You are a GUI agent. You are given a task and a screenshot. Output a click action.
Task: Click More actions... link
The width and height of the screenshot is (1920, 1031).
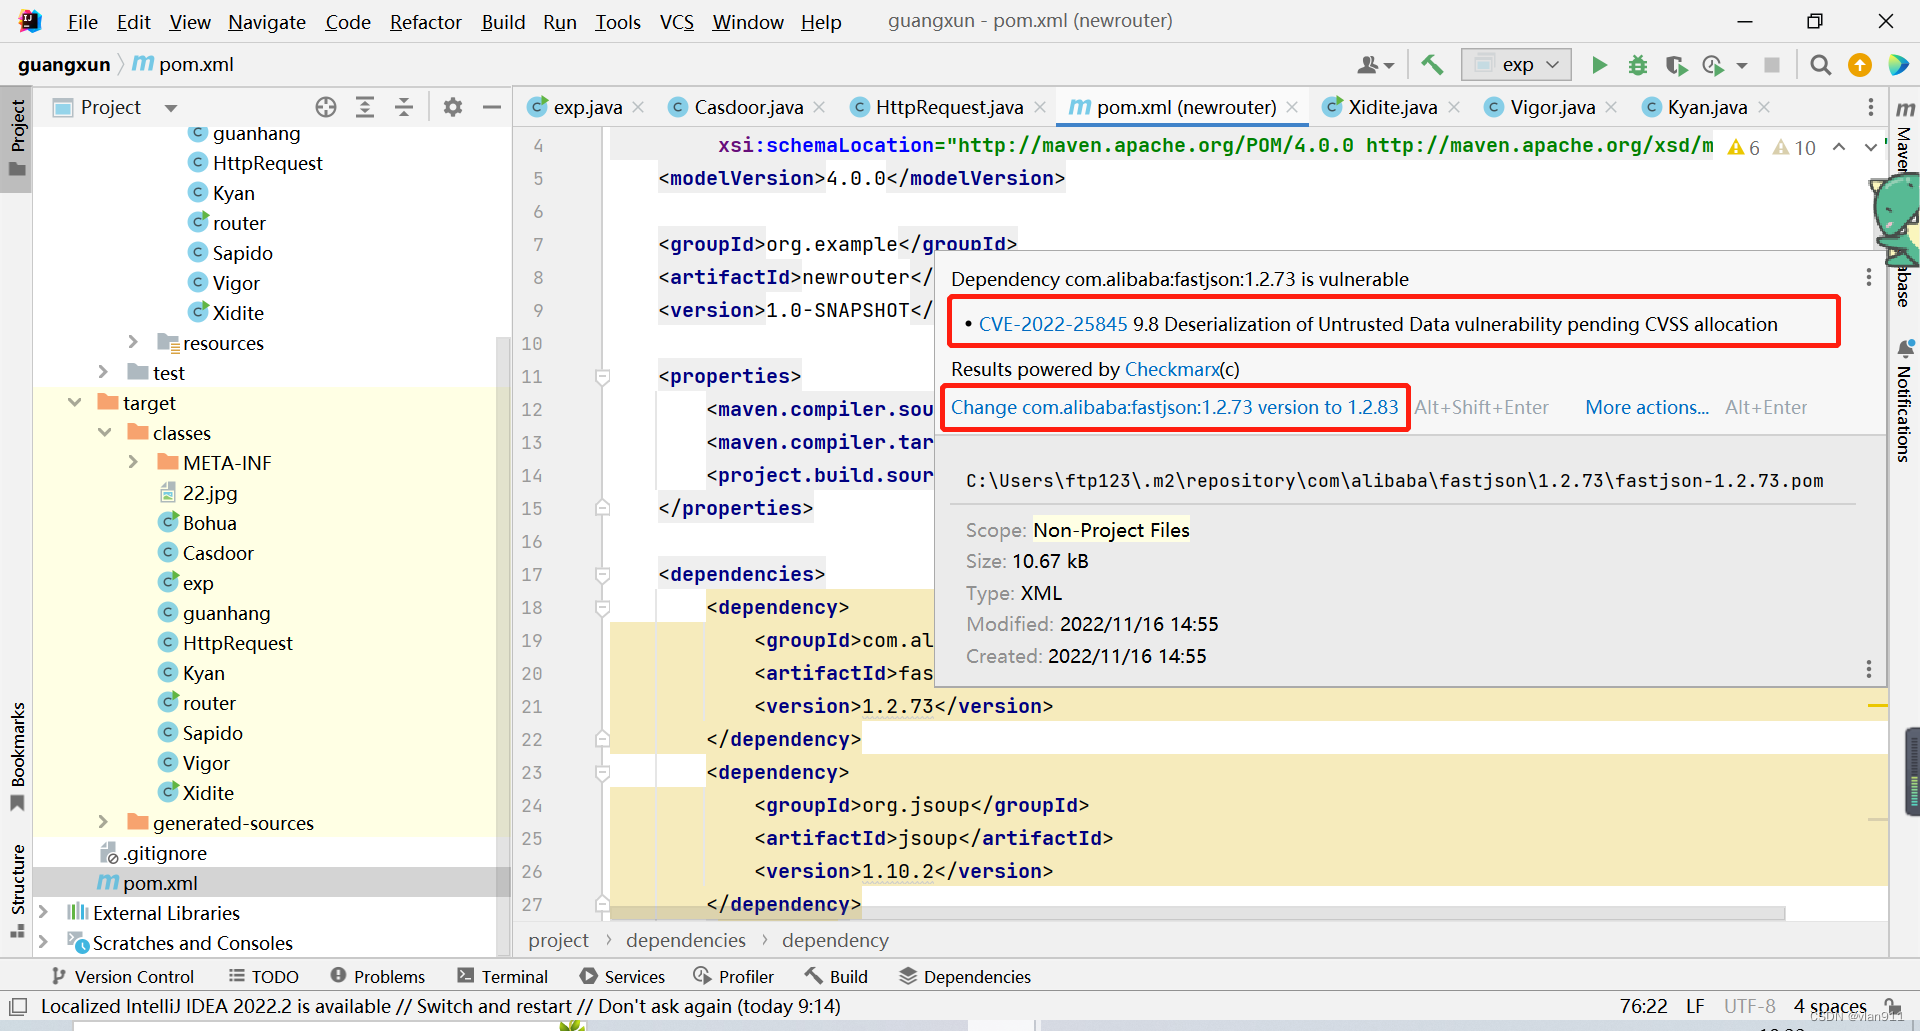click(x=1647, y=407)
